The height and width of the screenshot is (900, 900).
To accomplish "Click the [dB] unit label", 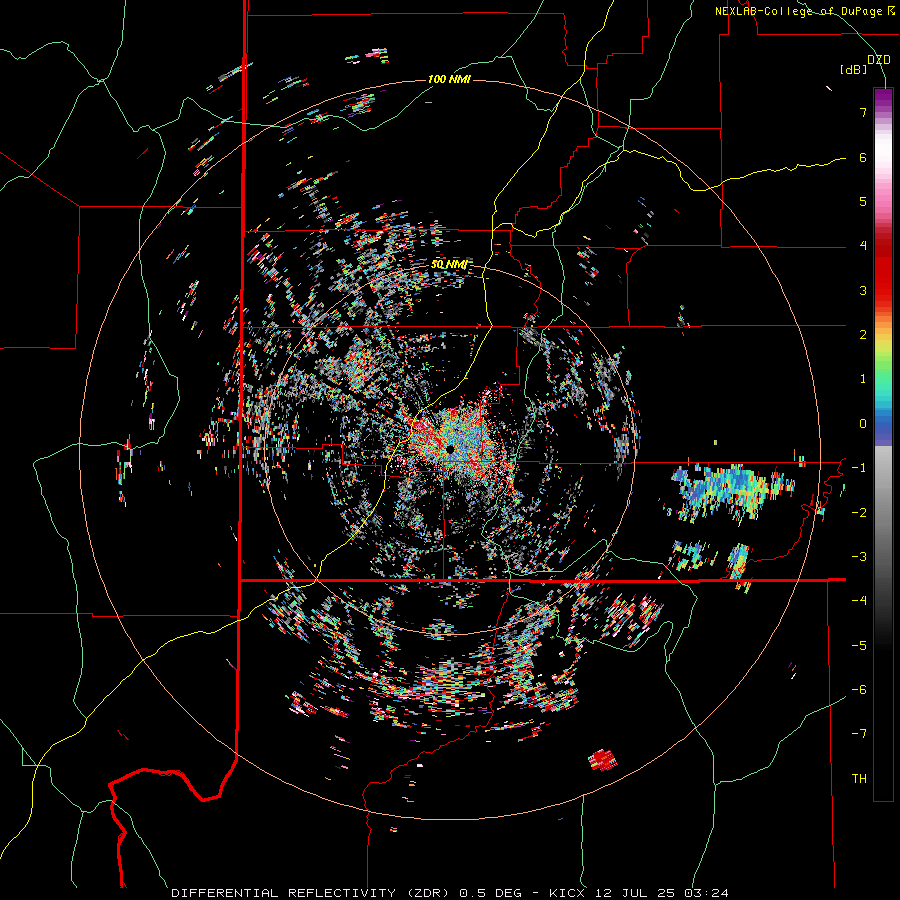I will point(854,70).
